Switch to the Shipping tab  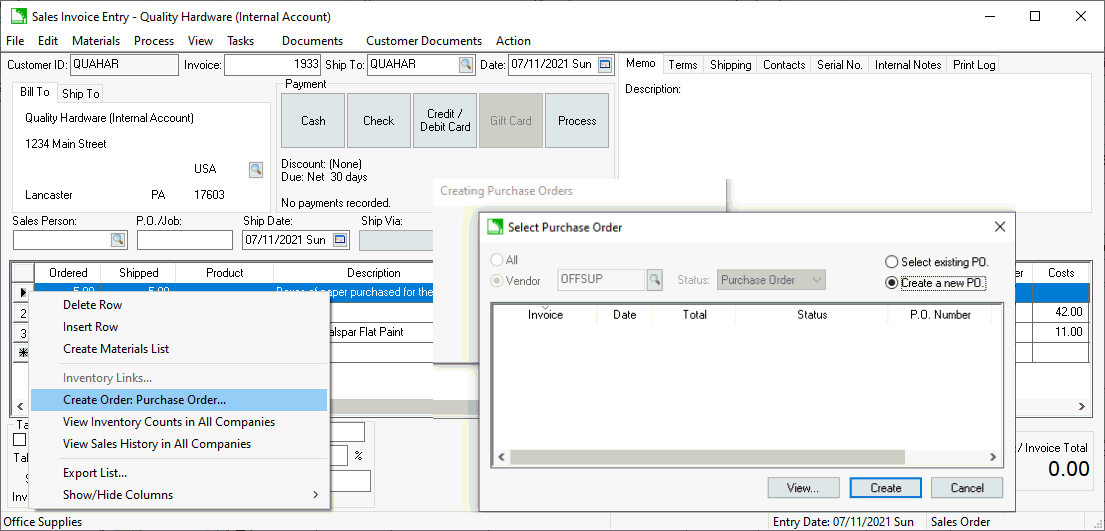(730, 65)
